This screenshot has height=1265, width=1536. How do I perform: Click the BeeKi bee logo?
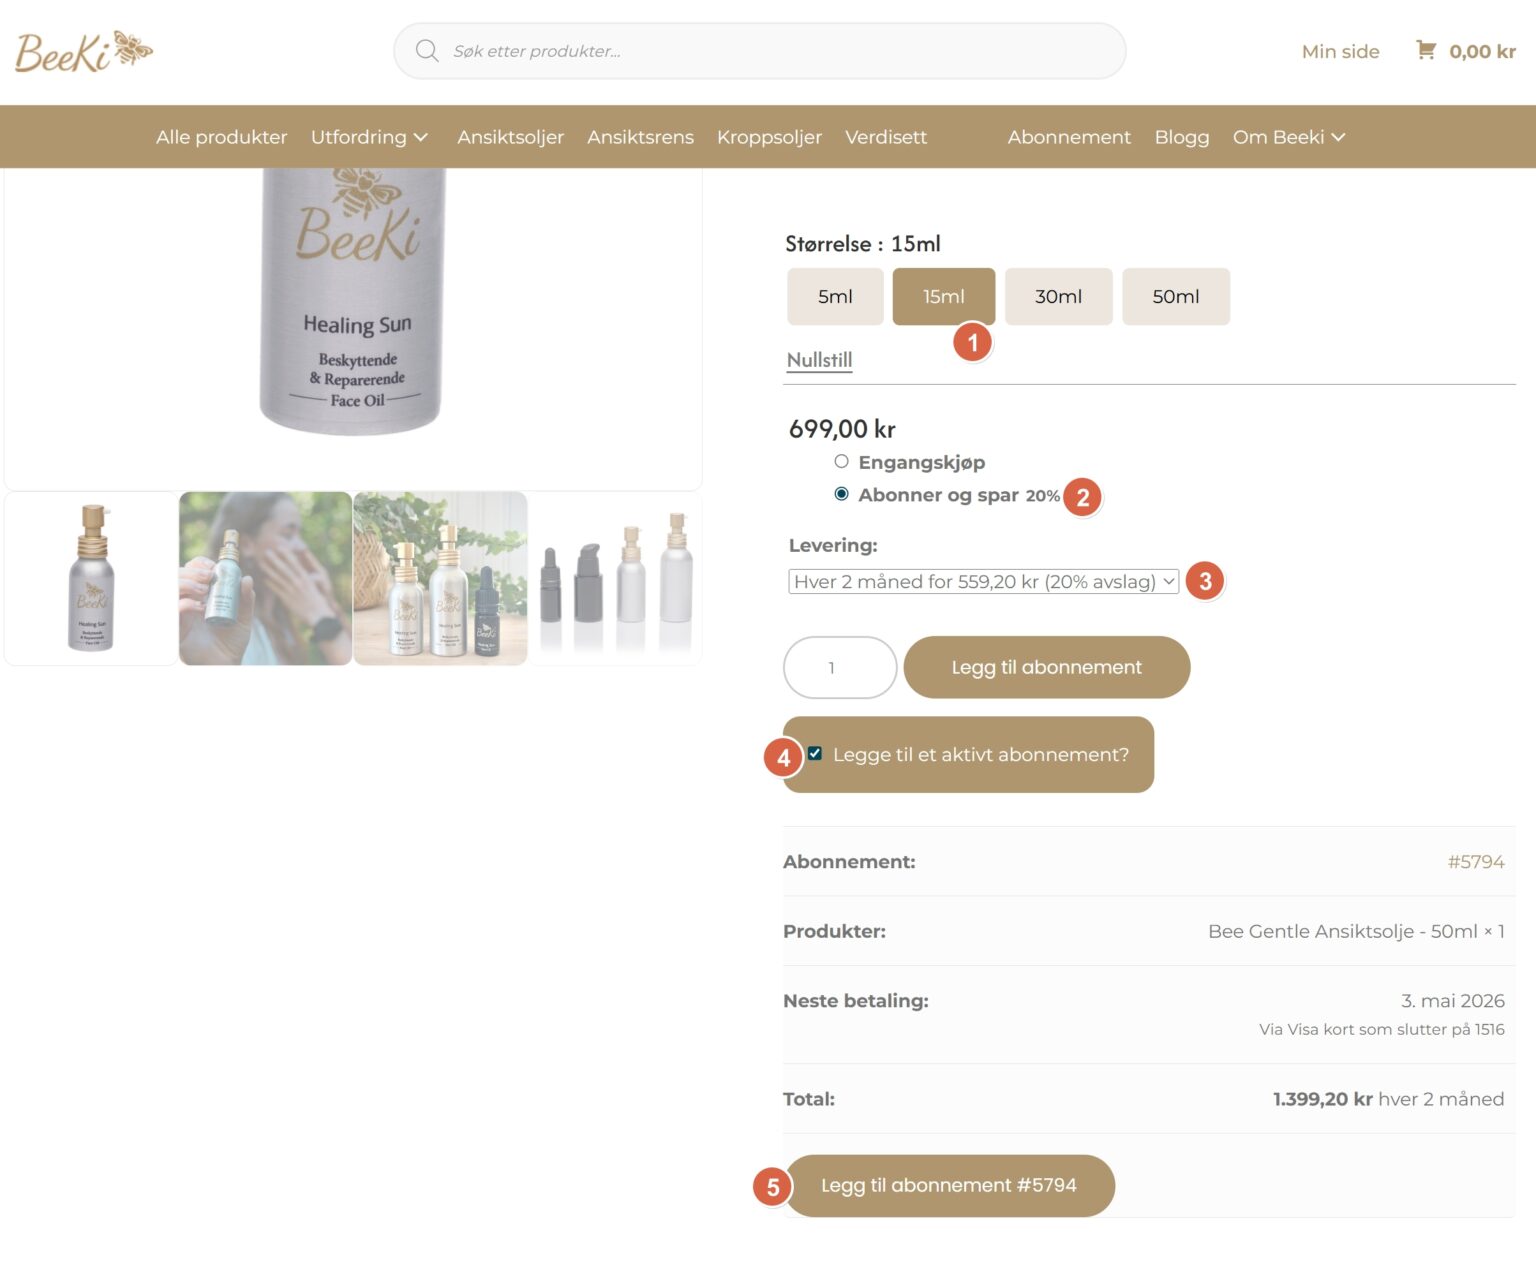pos(84,52)
